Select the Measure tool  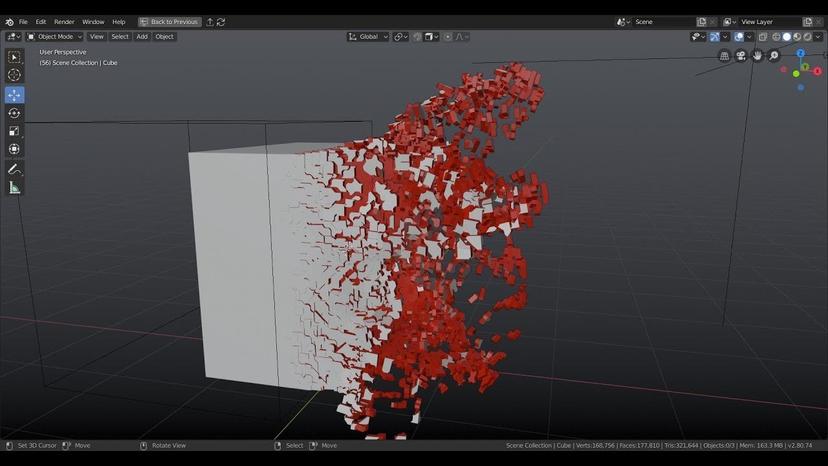[14, 188]
